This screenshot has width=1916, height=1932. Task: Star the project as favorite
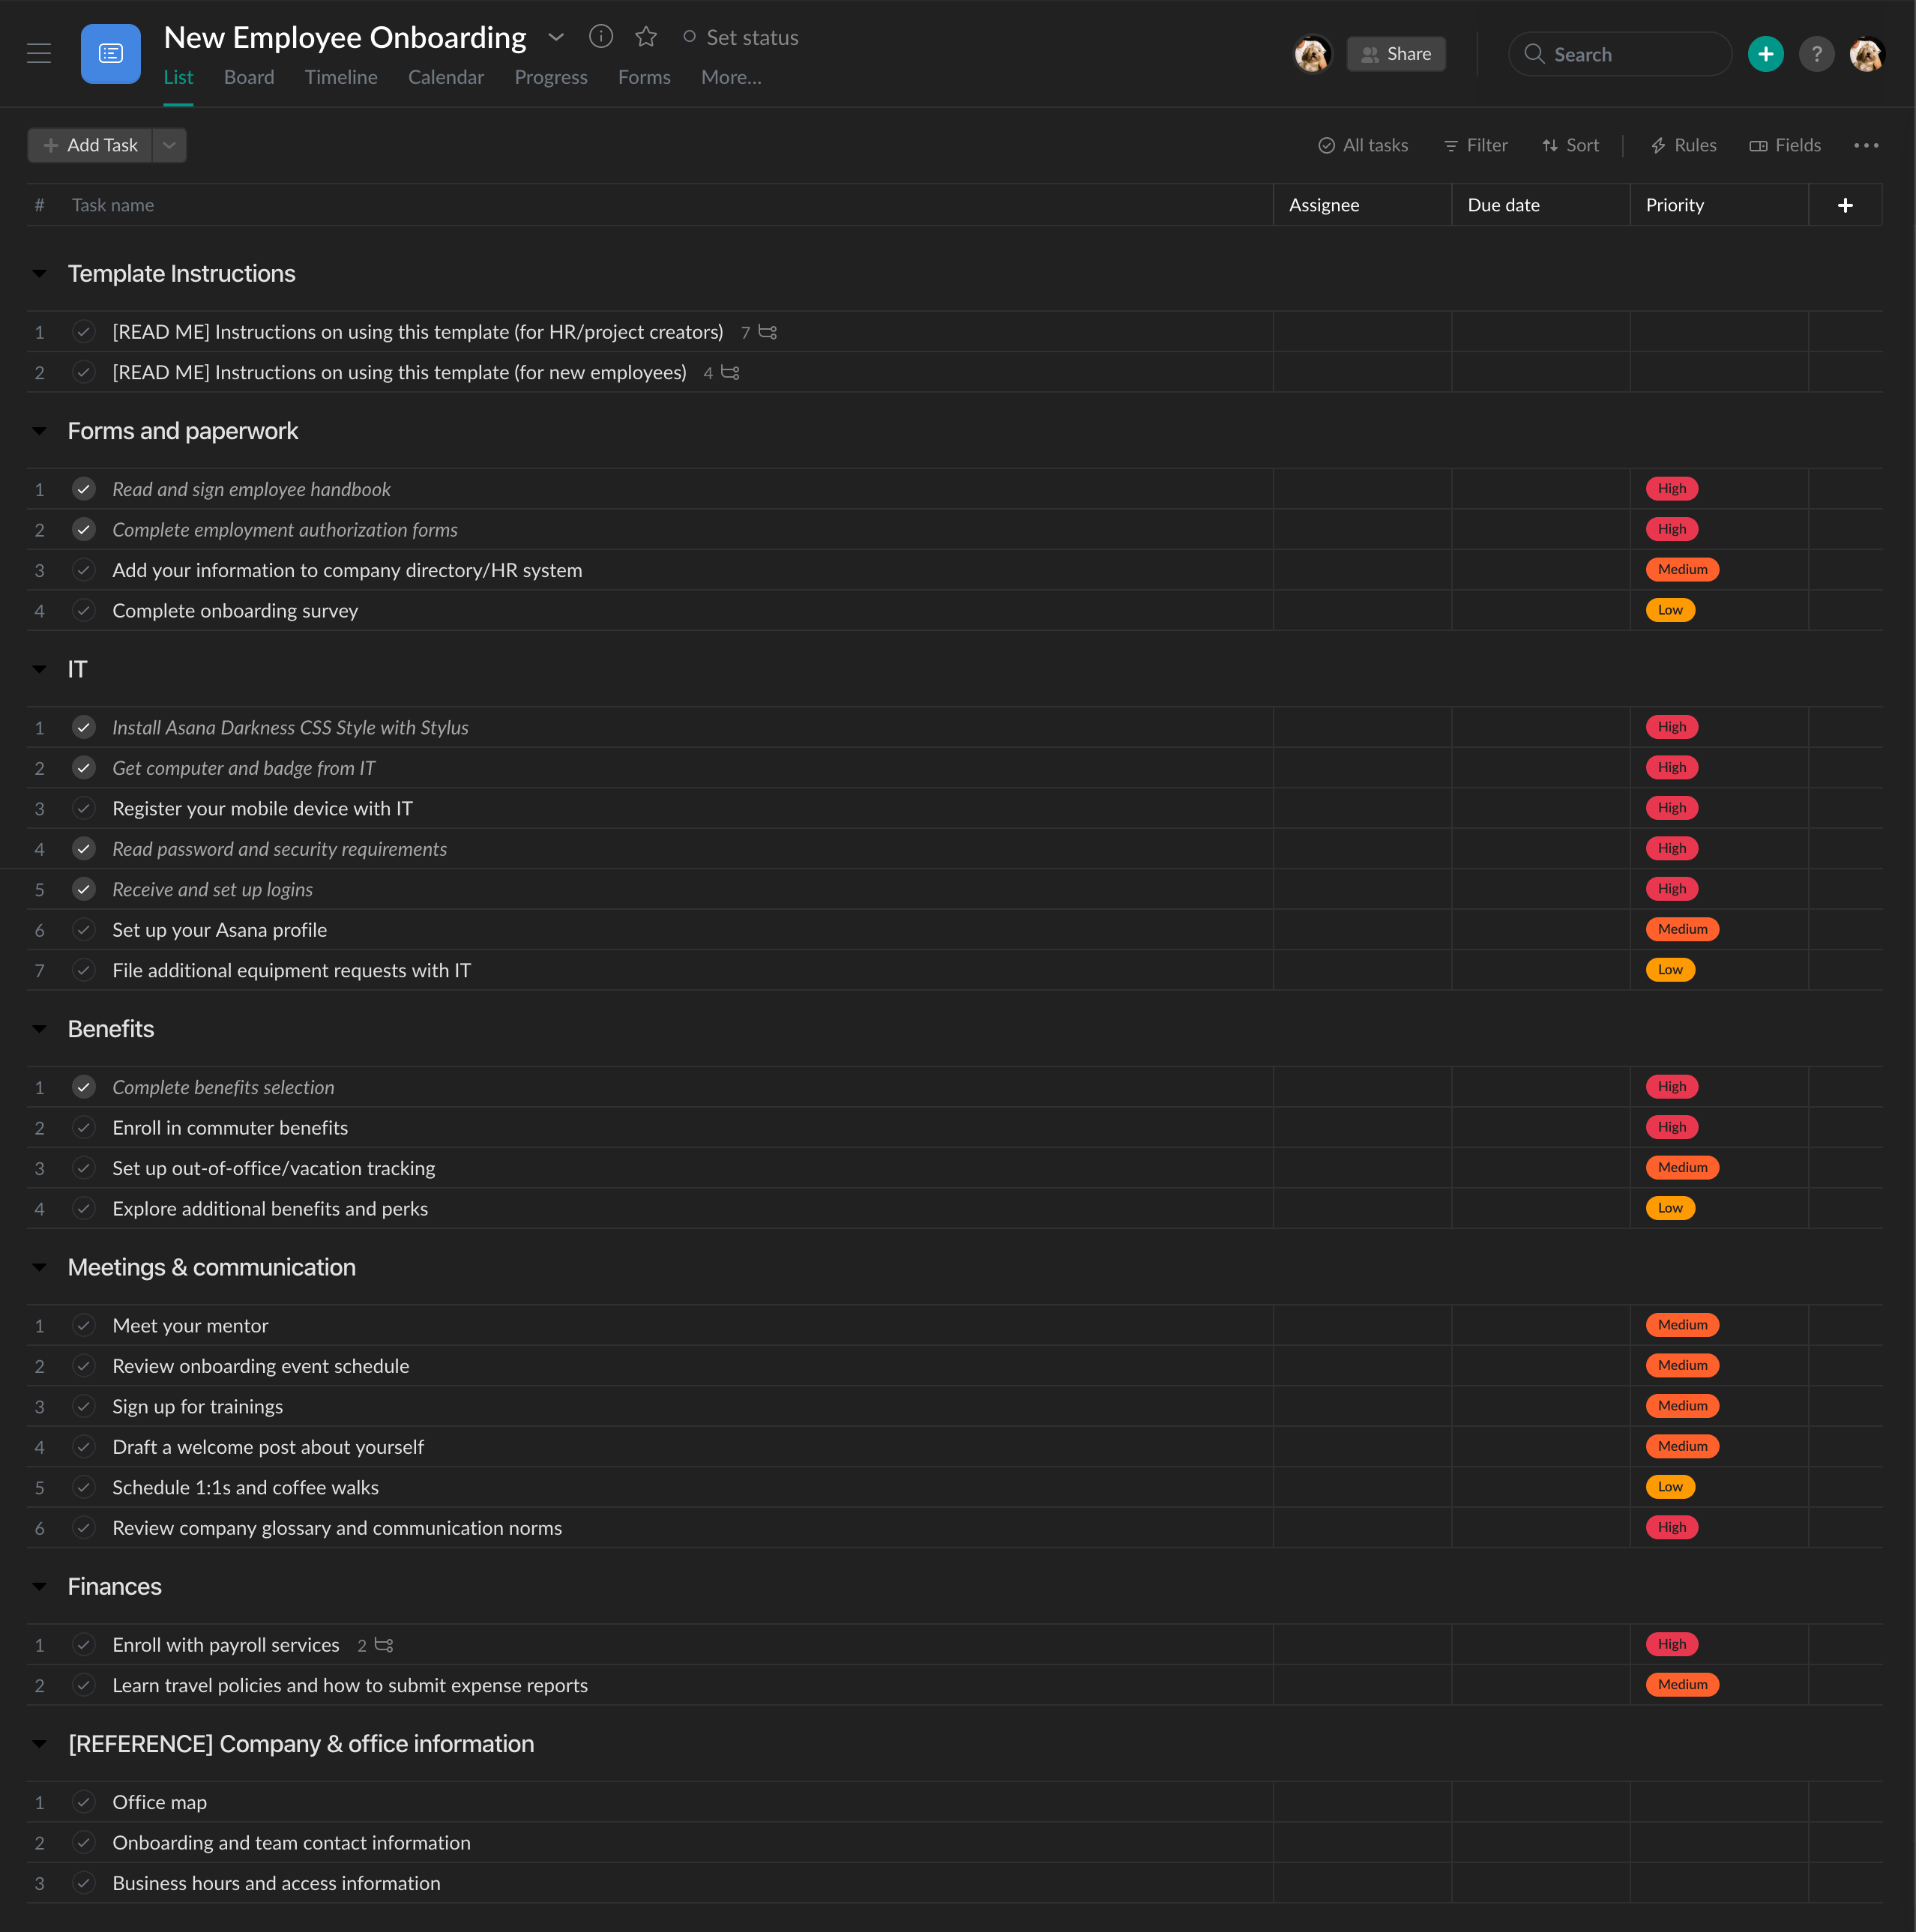pyautogui.click(x=646, y=37)
